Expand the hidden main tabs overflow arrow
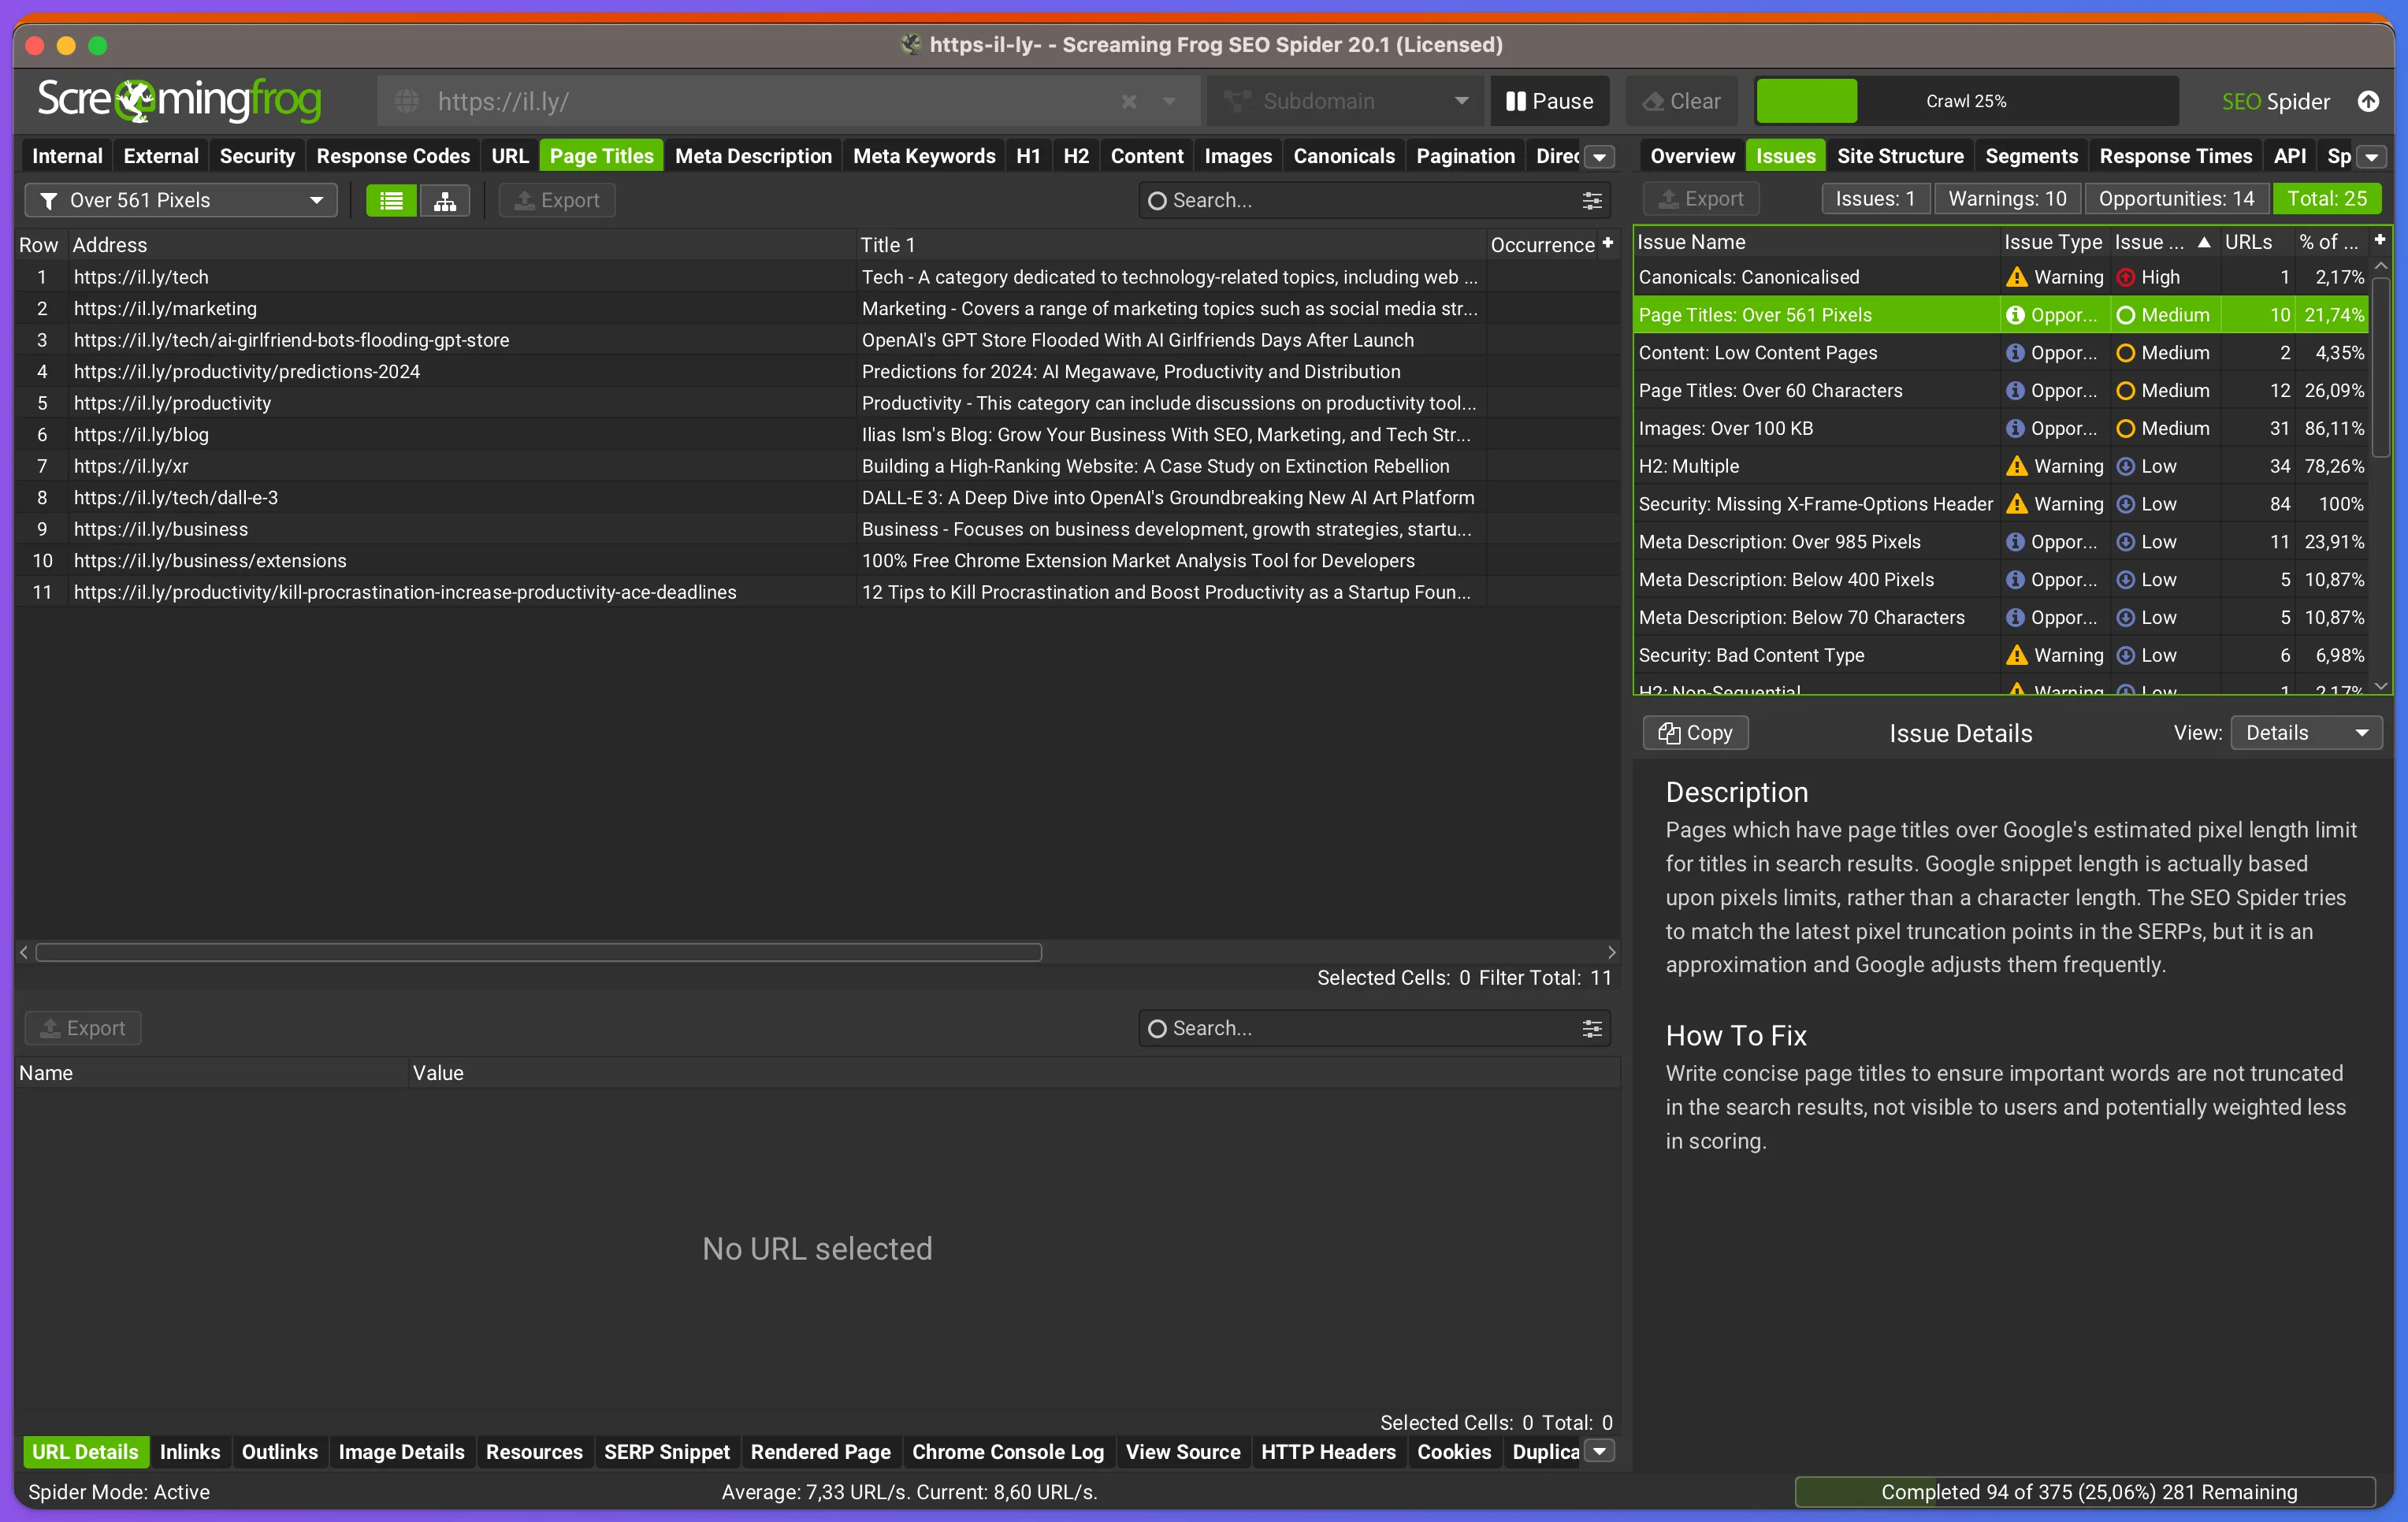This screenshot has width=2408, height=1522. click(1600, 157)
